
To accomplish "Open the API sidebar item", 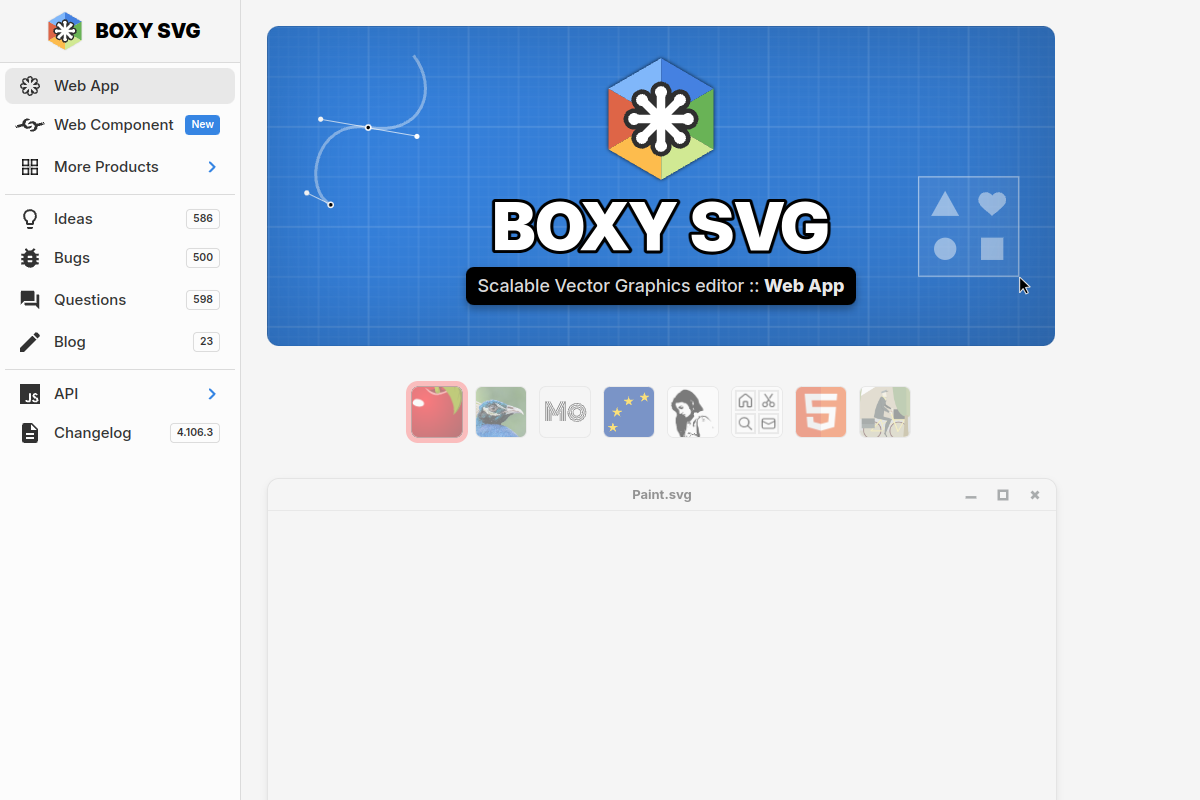I will pos(120,394).
